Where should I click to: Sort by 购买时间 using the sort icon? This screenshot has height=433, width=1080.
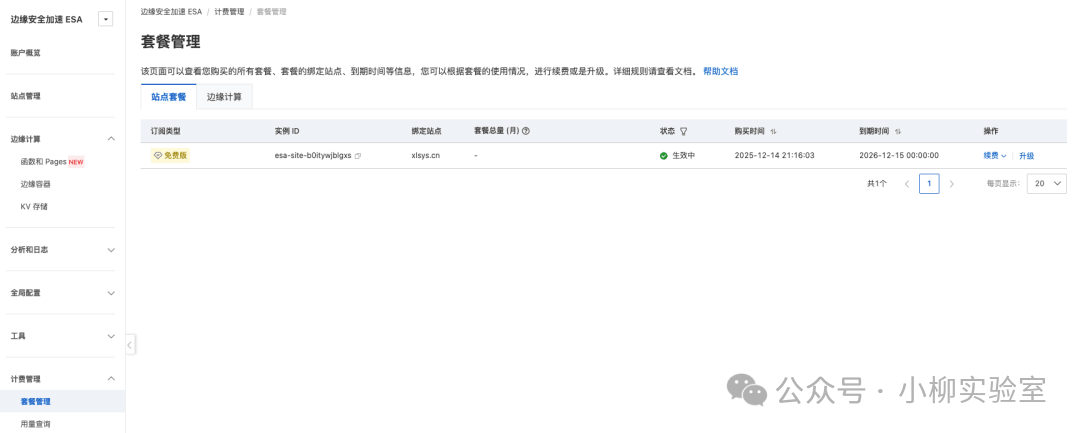click(773, 131)
